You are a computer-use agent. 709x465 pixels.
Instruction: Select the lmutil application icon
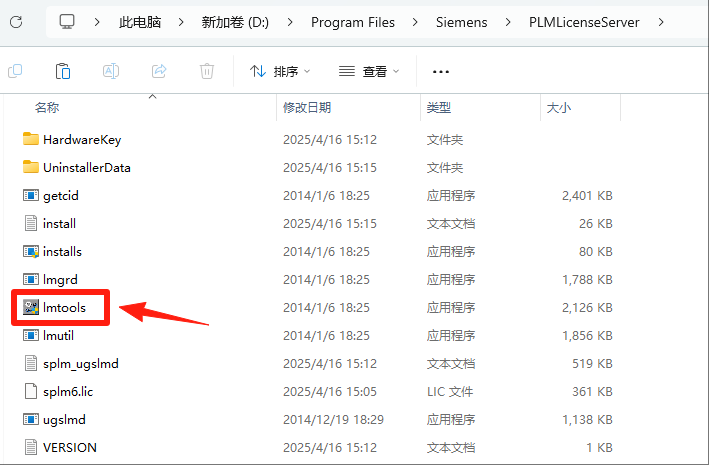30,336
